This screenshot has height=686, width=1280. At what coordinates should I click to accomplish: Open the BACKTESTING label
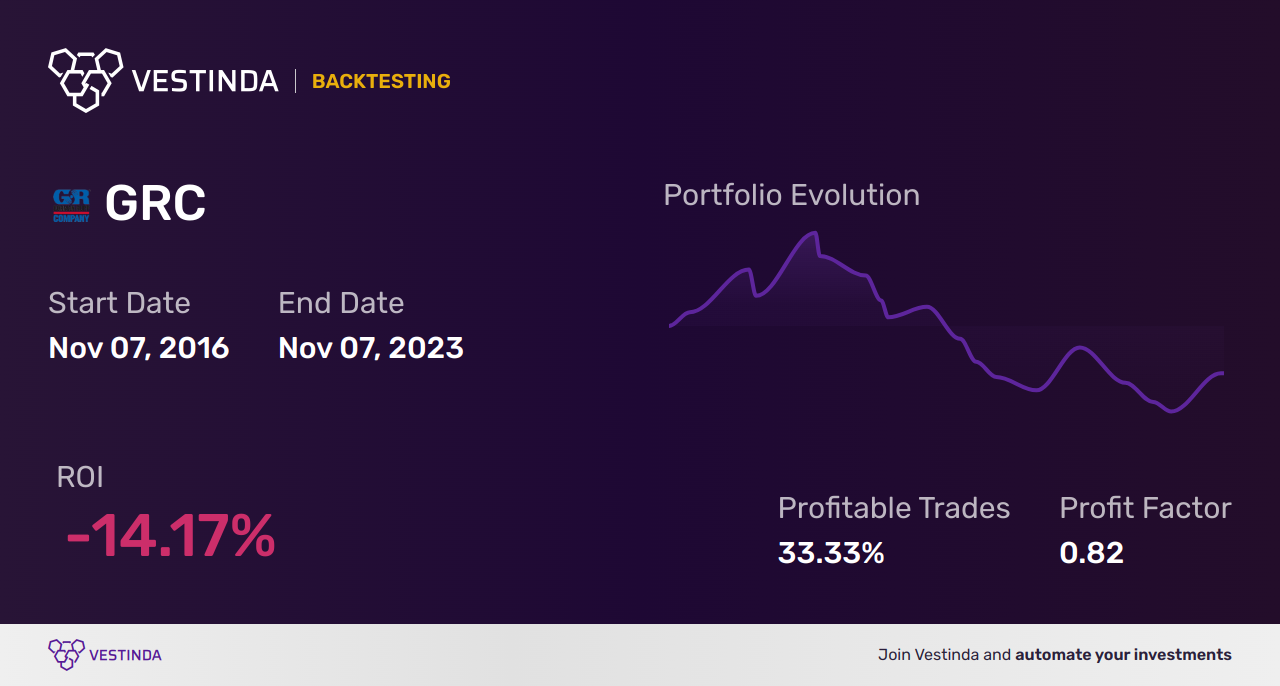[x=381, y=81]
